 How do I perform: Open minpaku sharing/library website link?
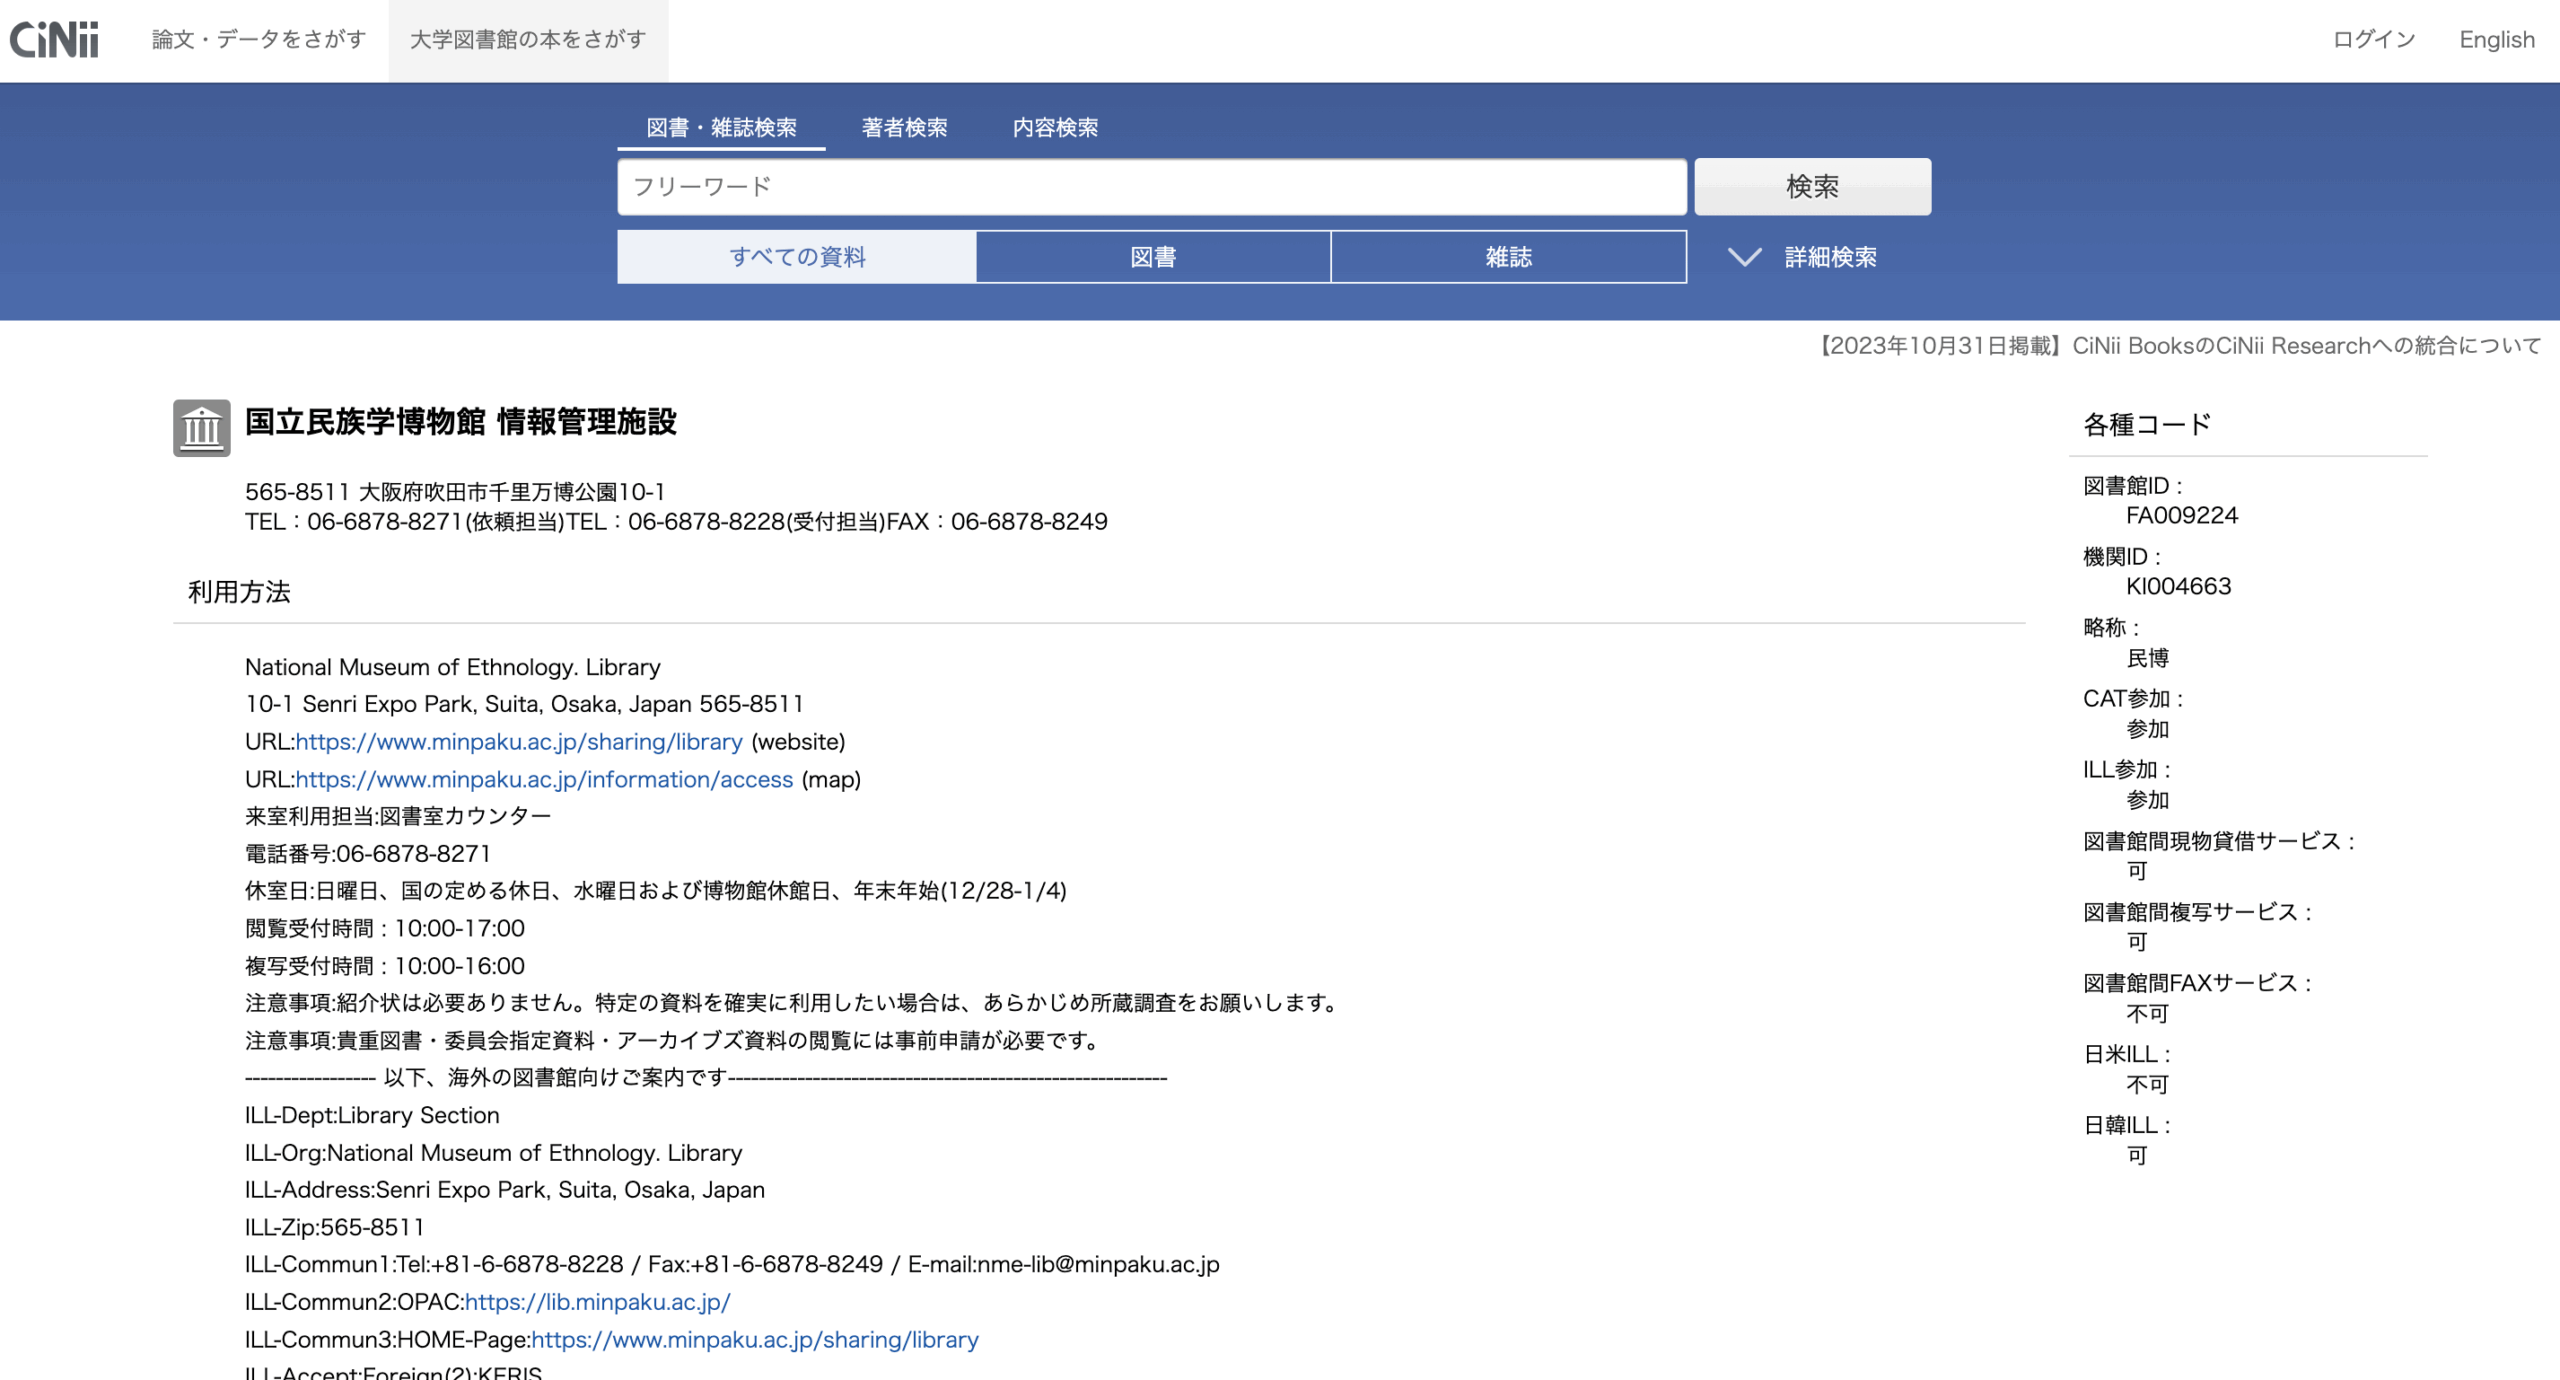pos(519,742)
